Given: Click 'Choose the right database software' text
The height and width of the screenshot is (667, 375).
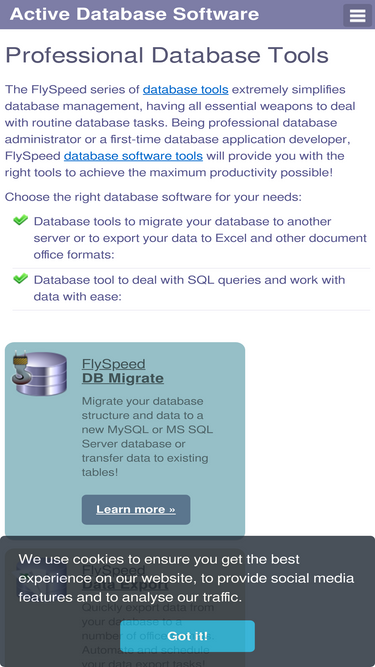Looking at the screenshot, I should [x=153, y=197].
